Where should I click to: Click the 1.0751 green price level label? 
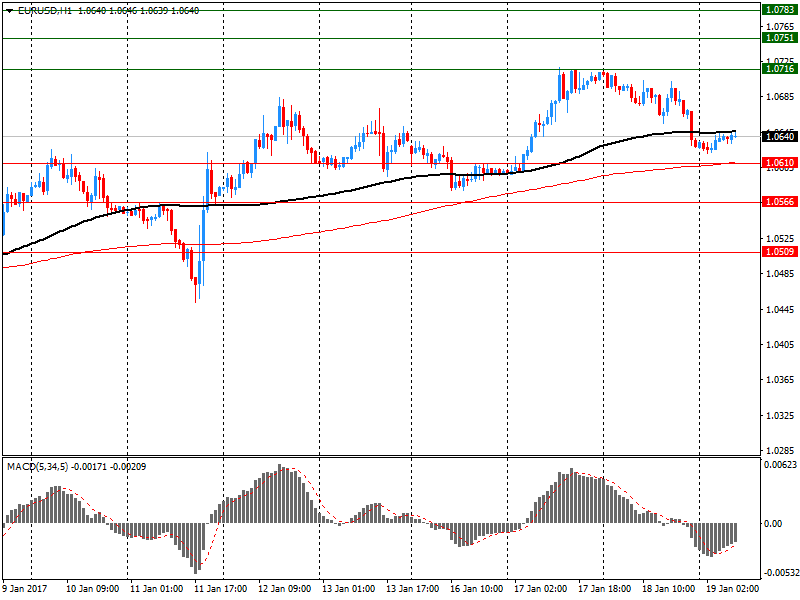coord(780,38)
